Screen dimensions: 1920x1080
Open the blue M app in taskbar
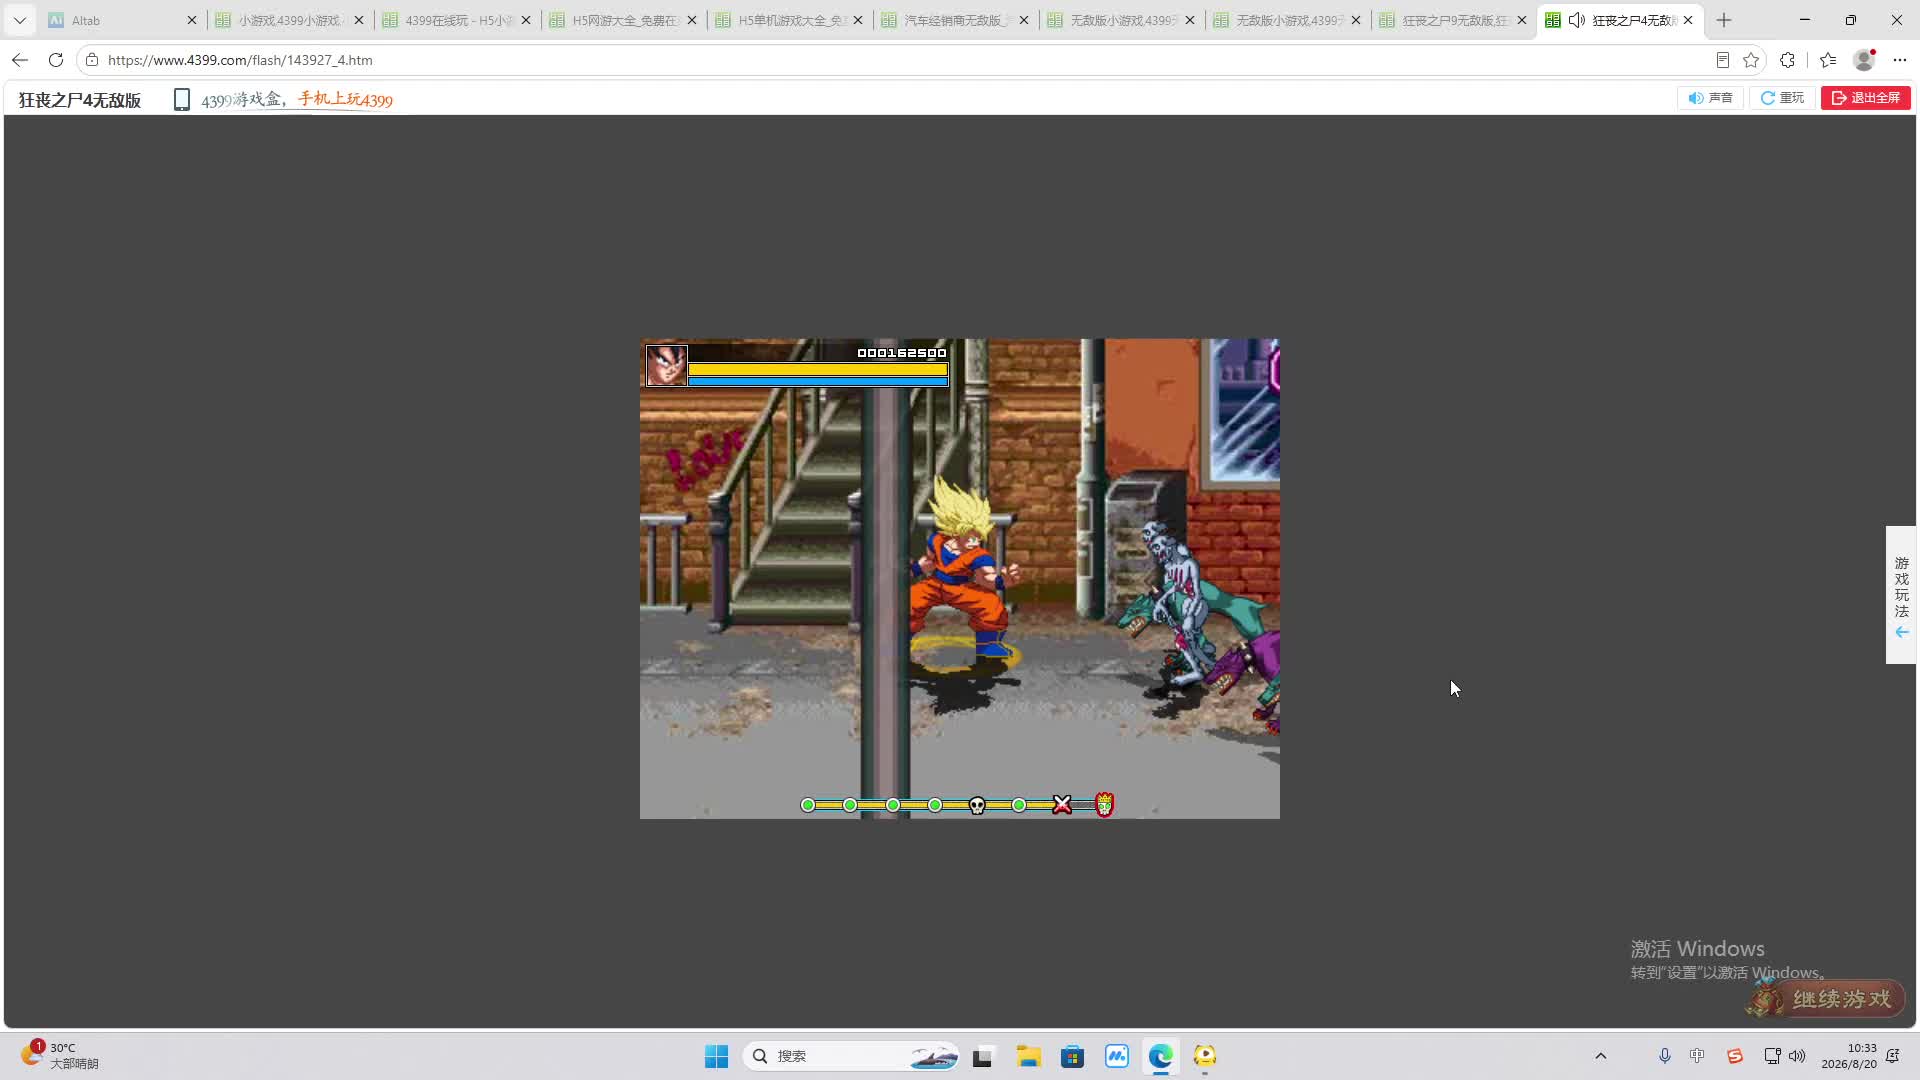(x=1116, y=1056)
